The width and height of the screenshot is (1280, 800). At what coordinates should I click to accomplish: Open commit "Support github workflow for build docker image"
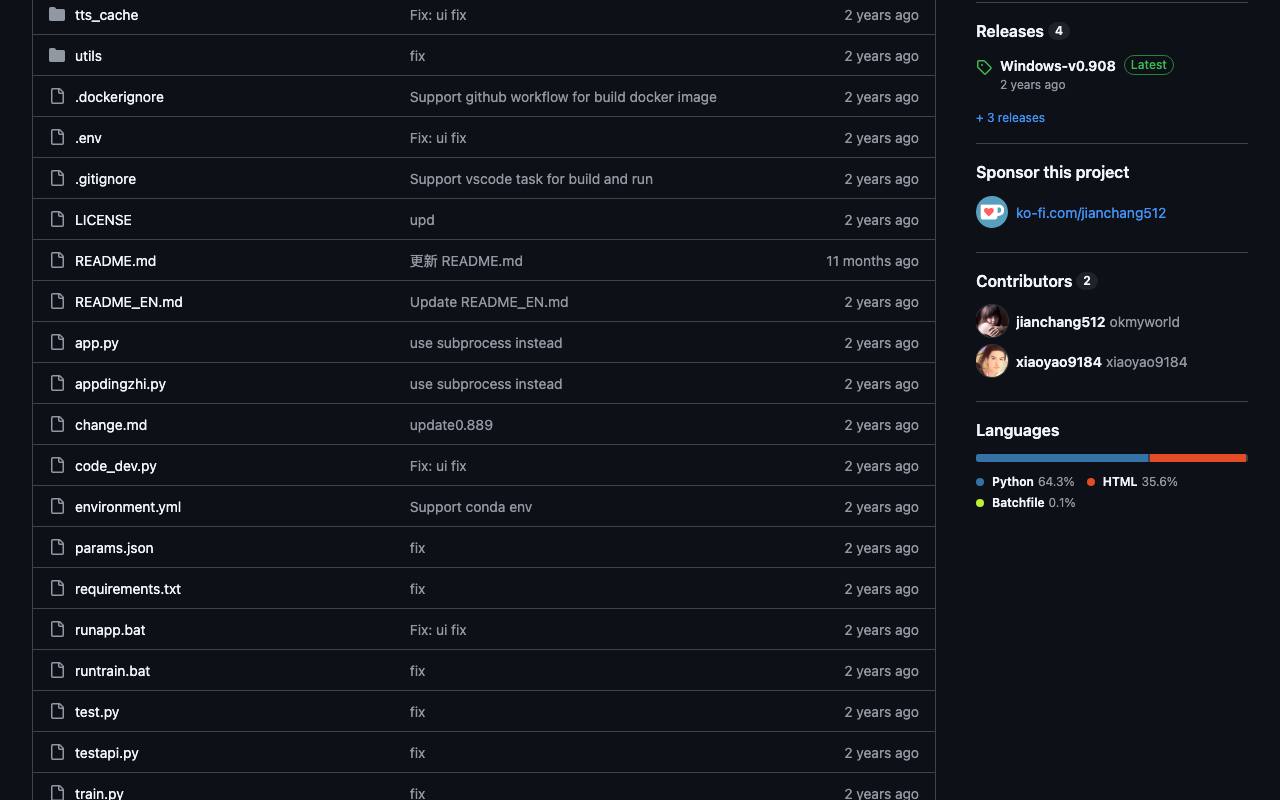563,97
